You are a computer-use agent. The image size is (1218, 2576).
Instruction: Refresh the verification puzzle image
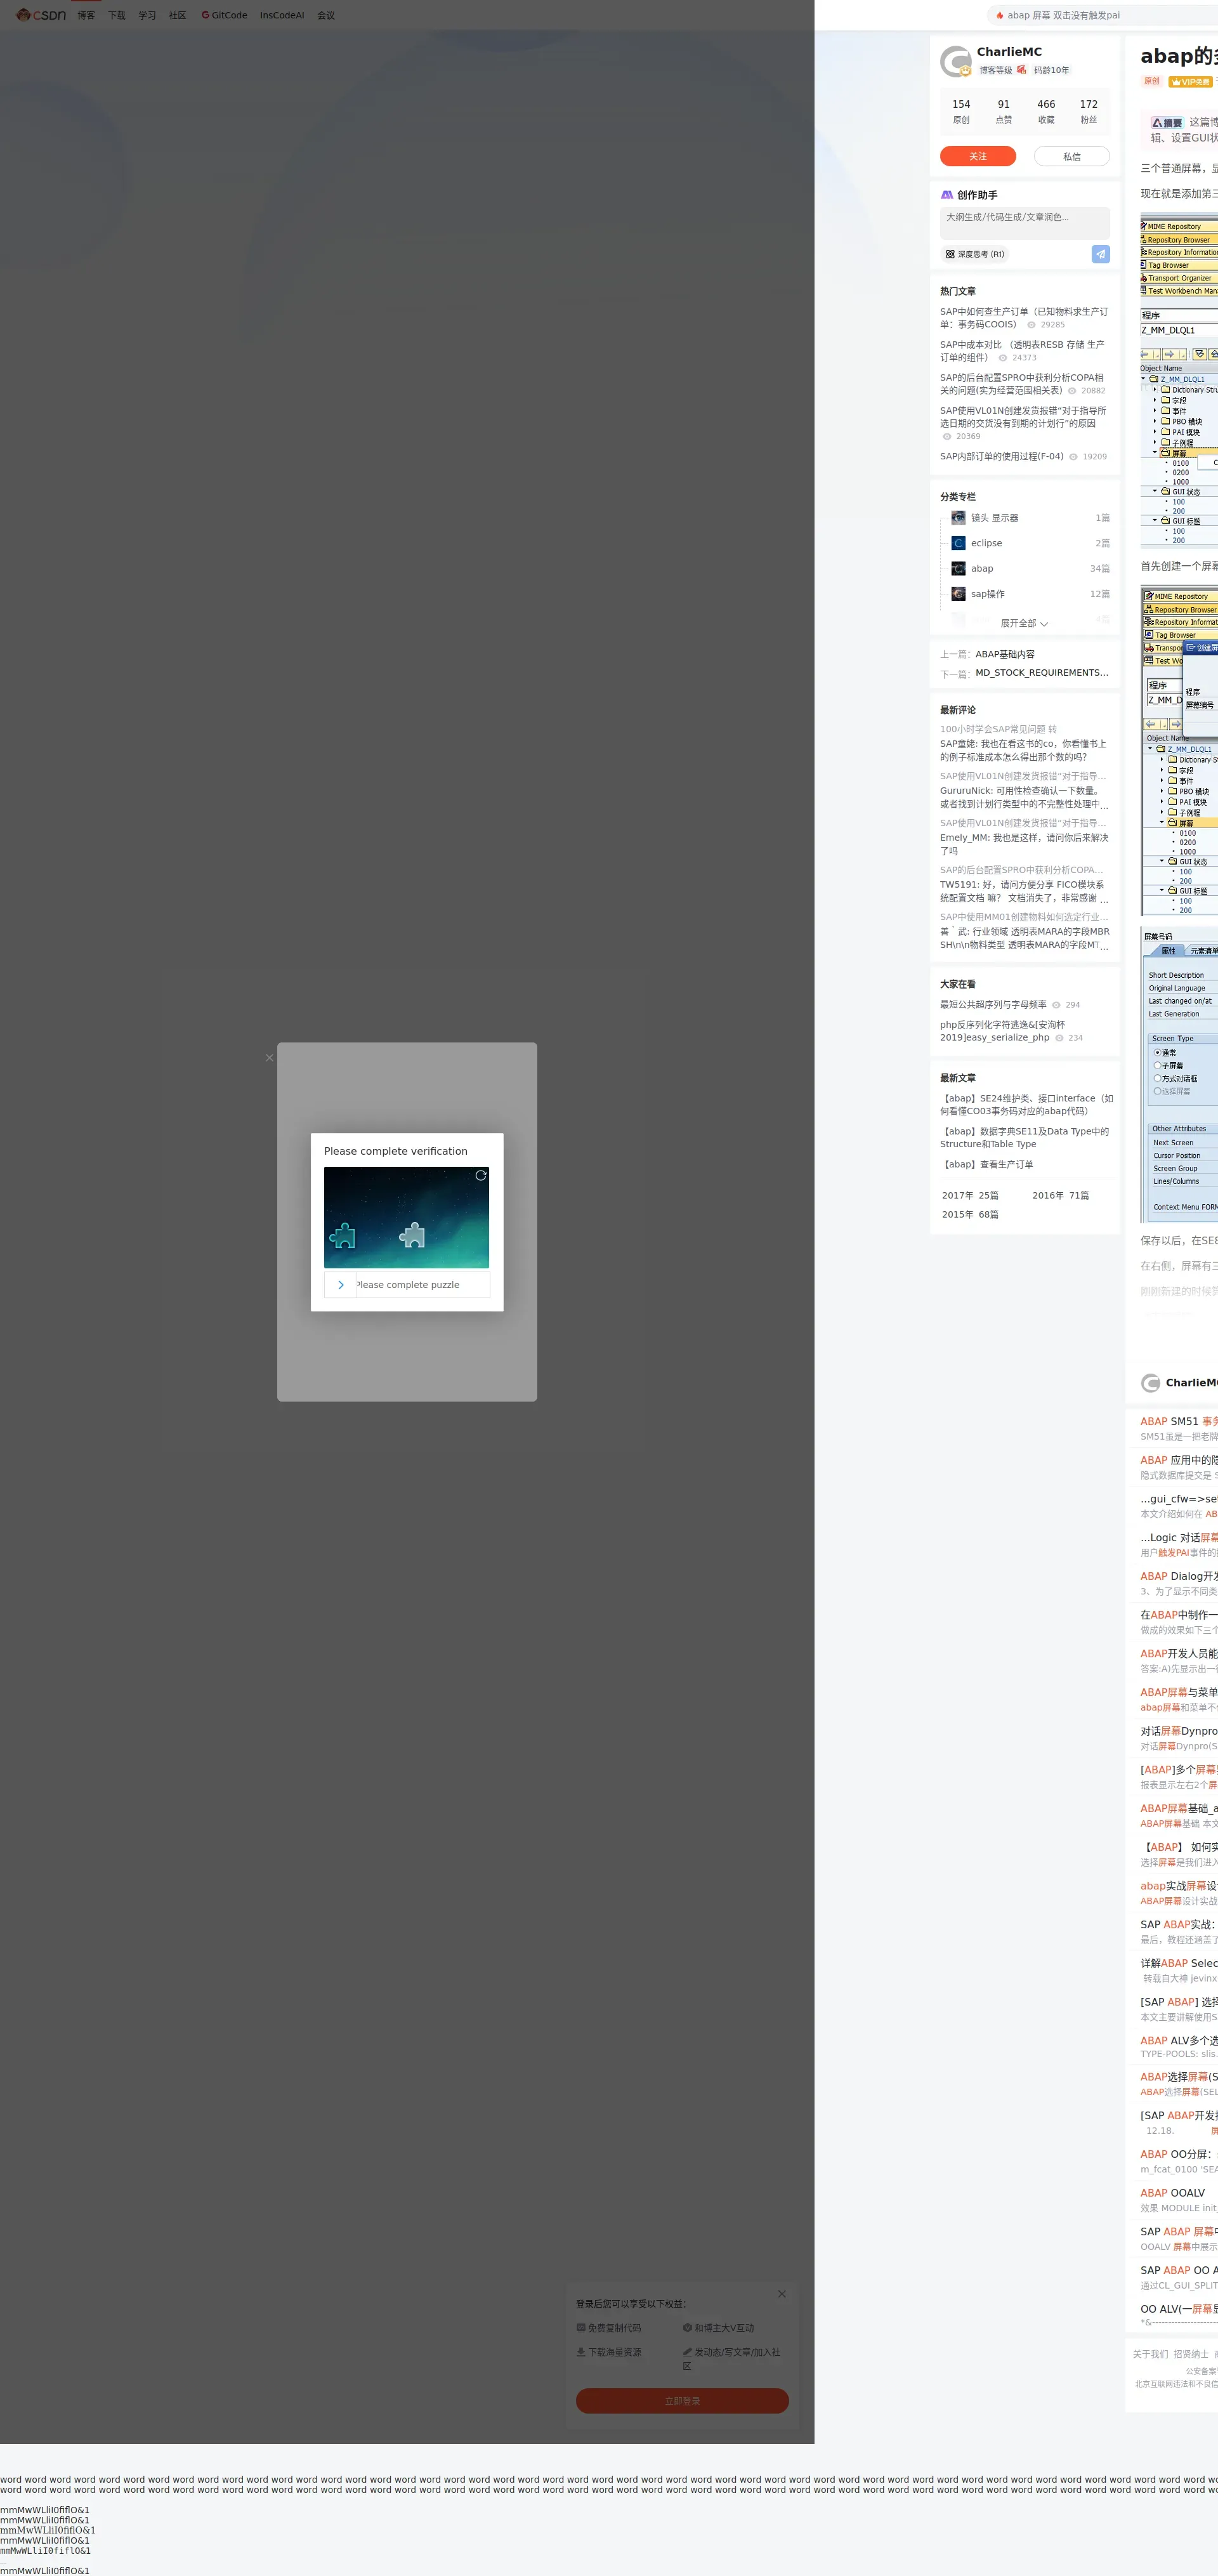point(481,1175)
